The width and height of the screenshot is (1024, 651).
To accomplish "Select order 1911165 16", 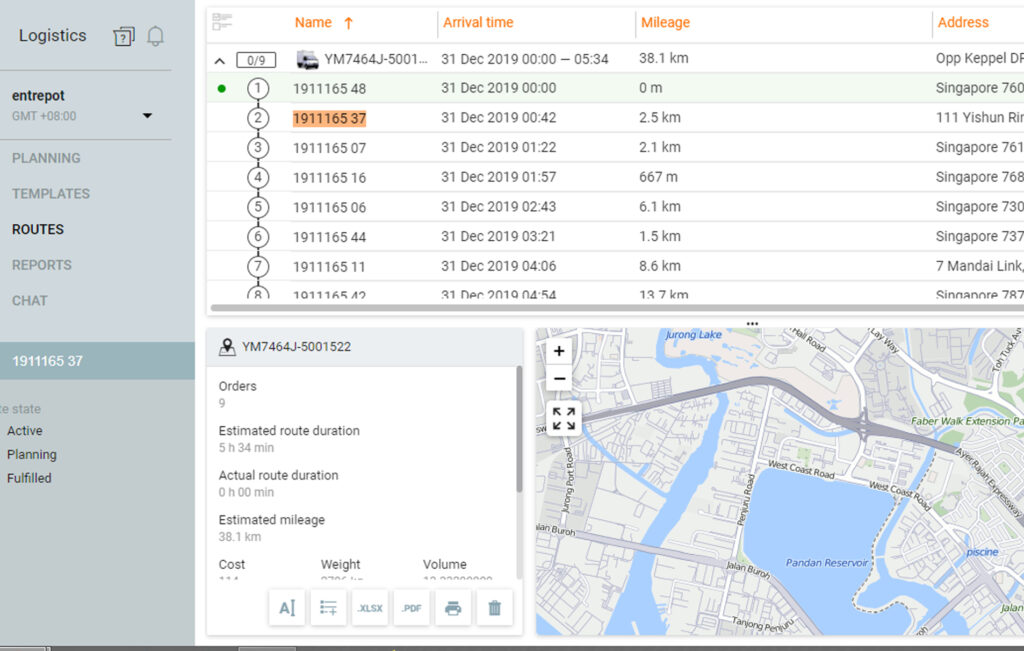I will pos(329,178).
